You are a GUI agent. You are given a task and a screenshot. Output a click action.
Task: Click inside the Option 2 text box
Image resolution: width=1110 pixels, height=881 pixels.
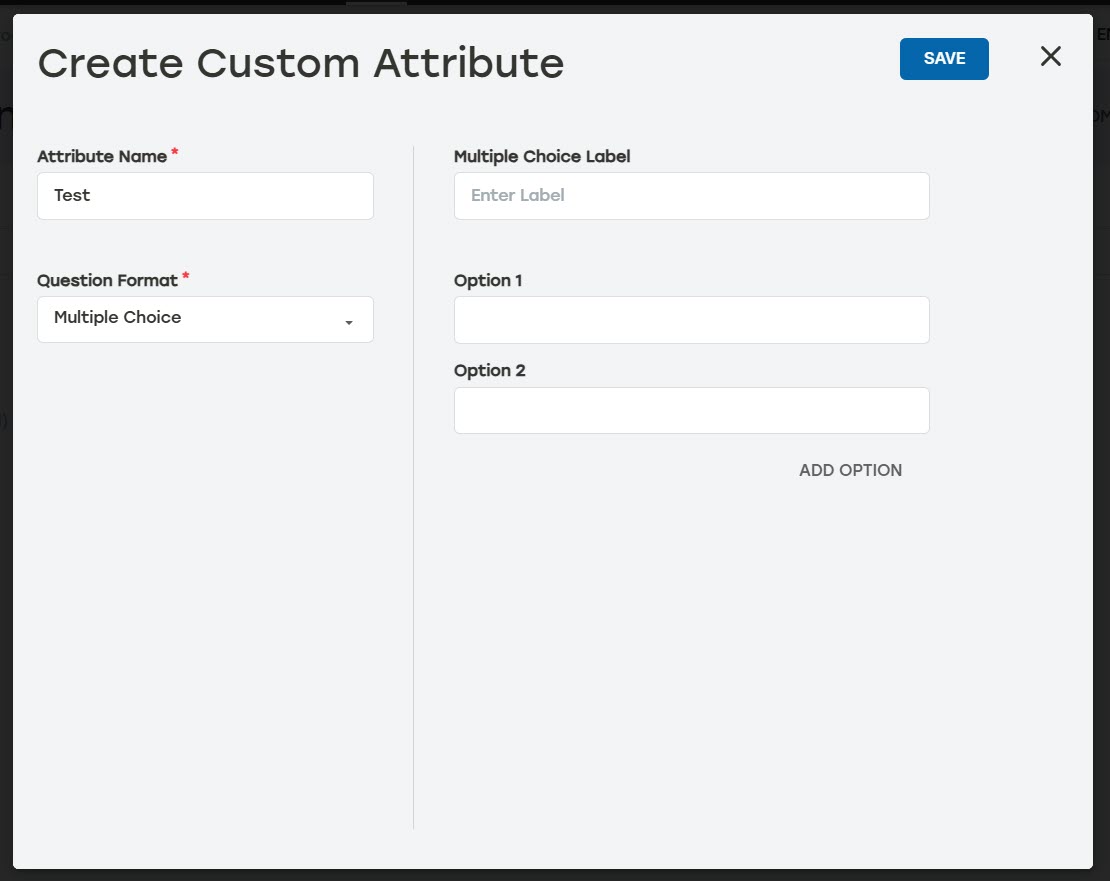tap(691, 410)
